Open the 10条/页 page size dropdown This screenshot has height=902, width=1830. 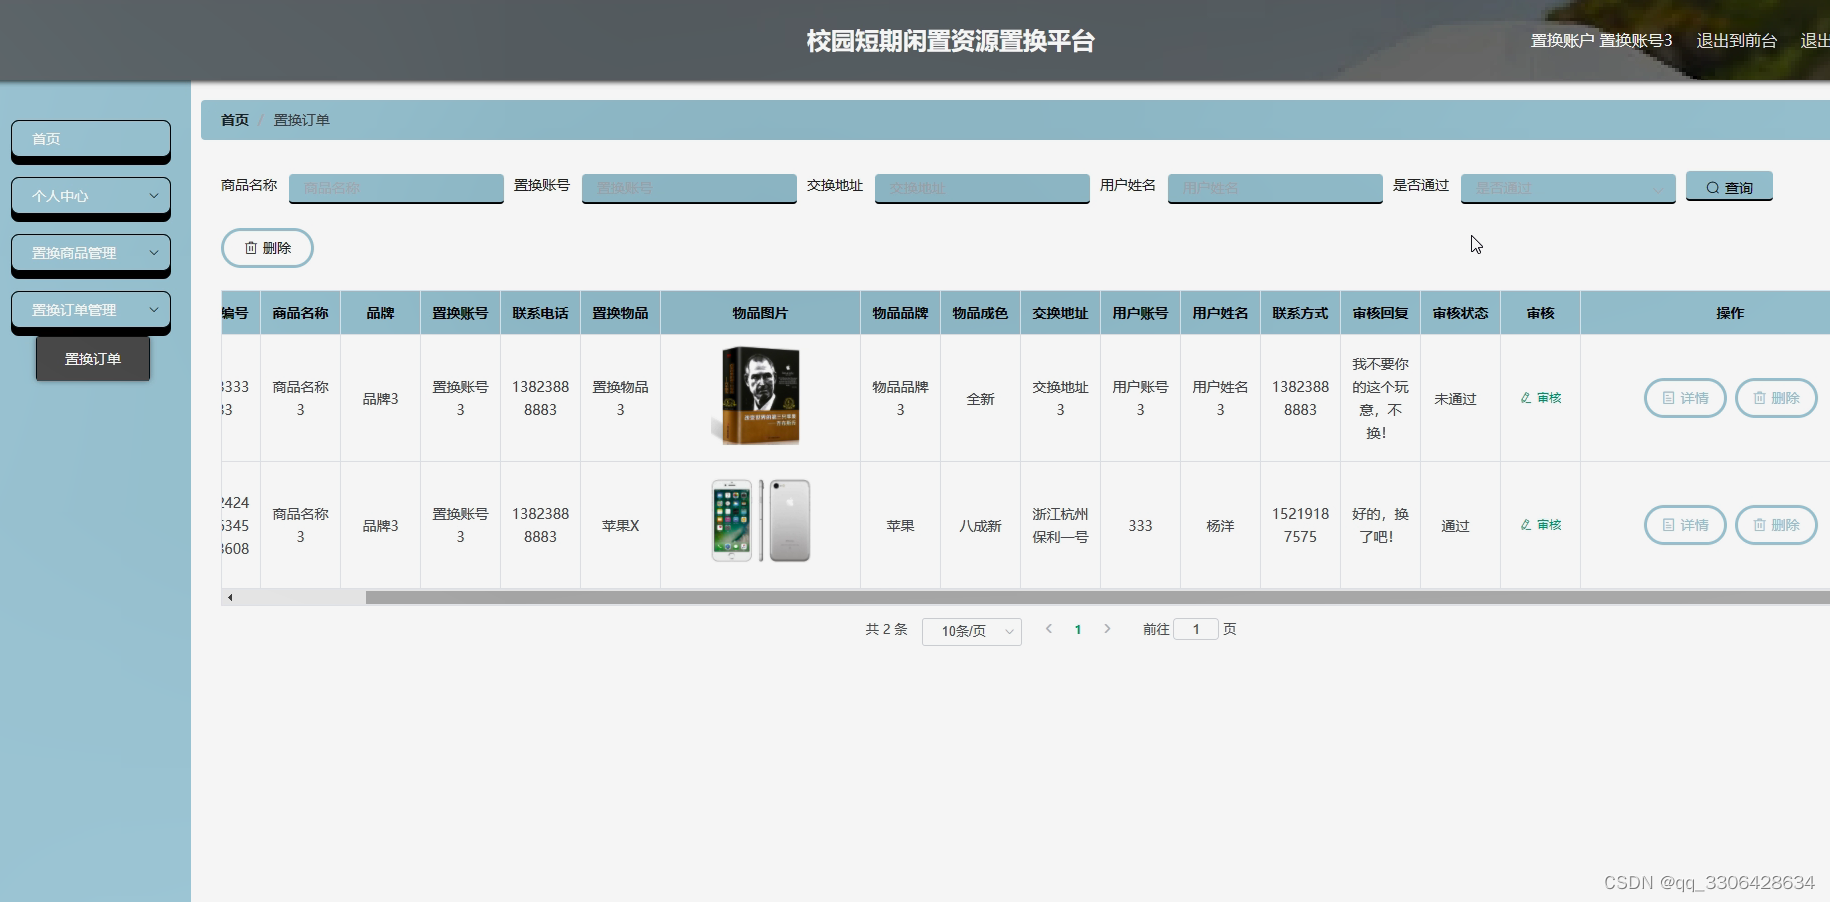pos(971,631)
